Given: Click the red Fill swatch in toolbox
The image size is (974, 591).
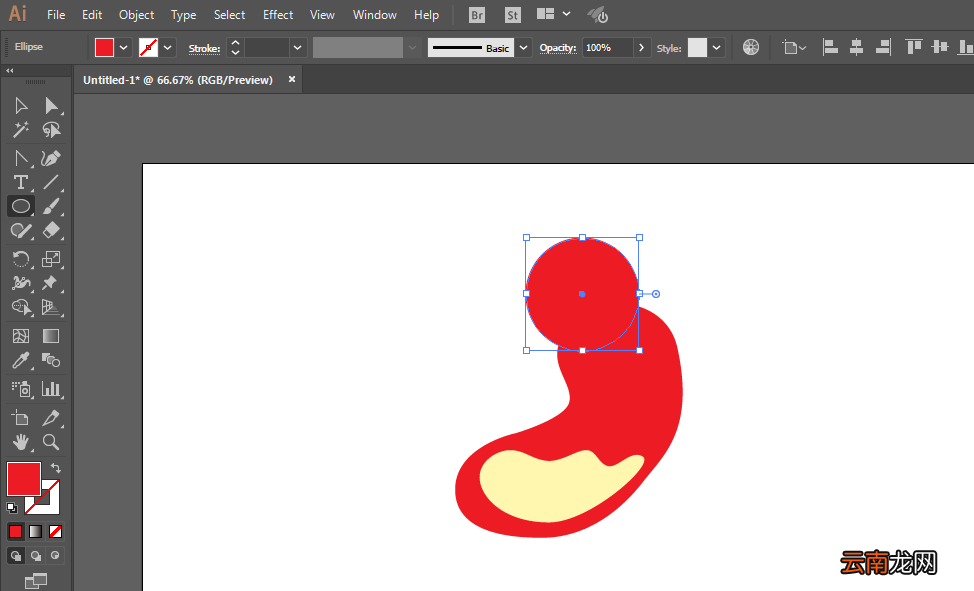Looking at the screenshot, I should coord(24,479).
